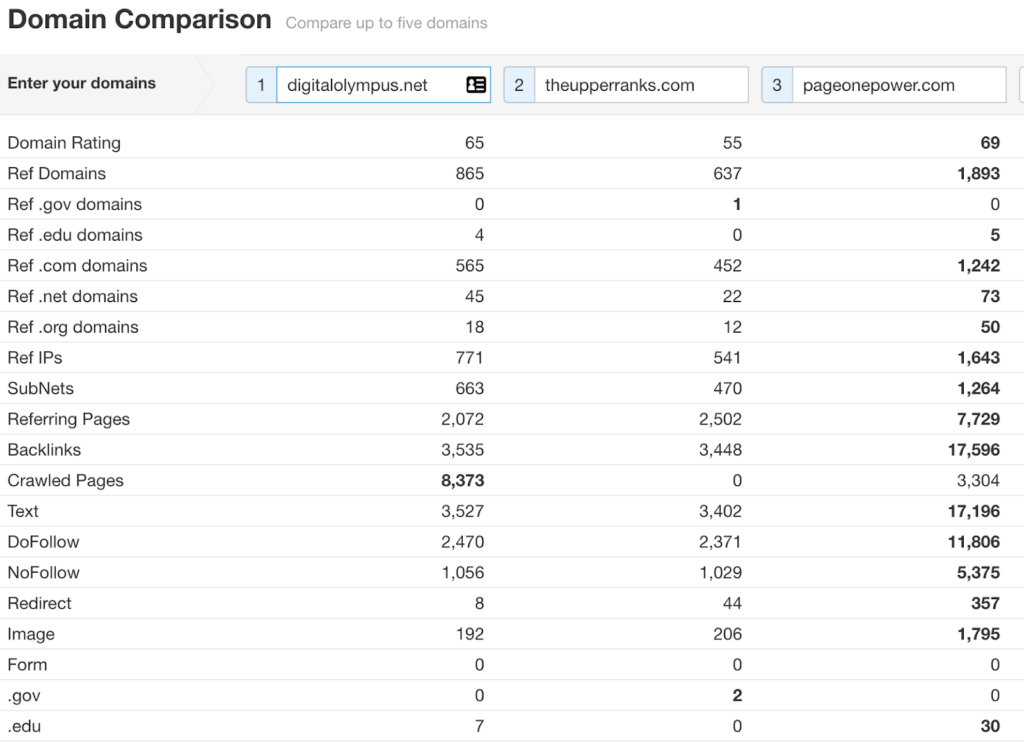
Task: Focus the pageonepower.com domain input
Action: coord(899,85)
